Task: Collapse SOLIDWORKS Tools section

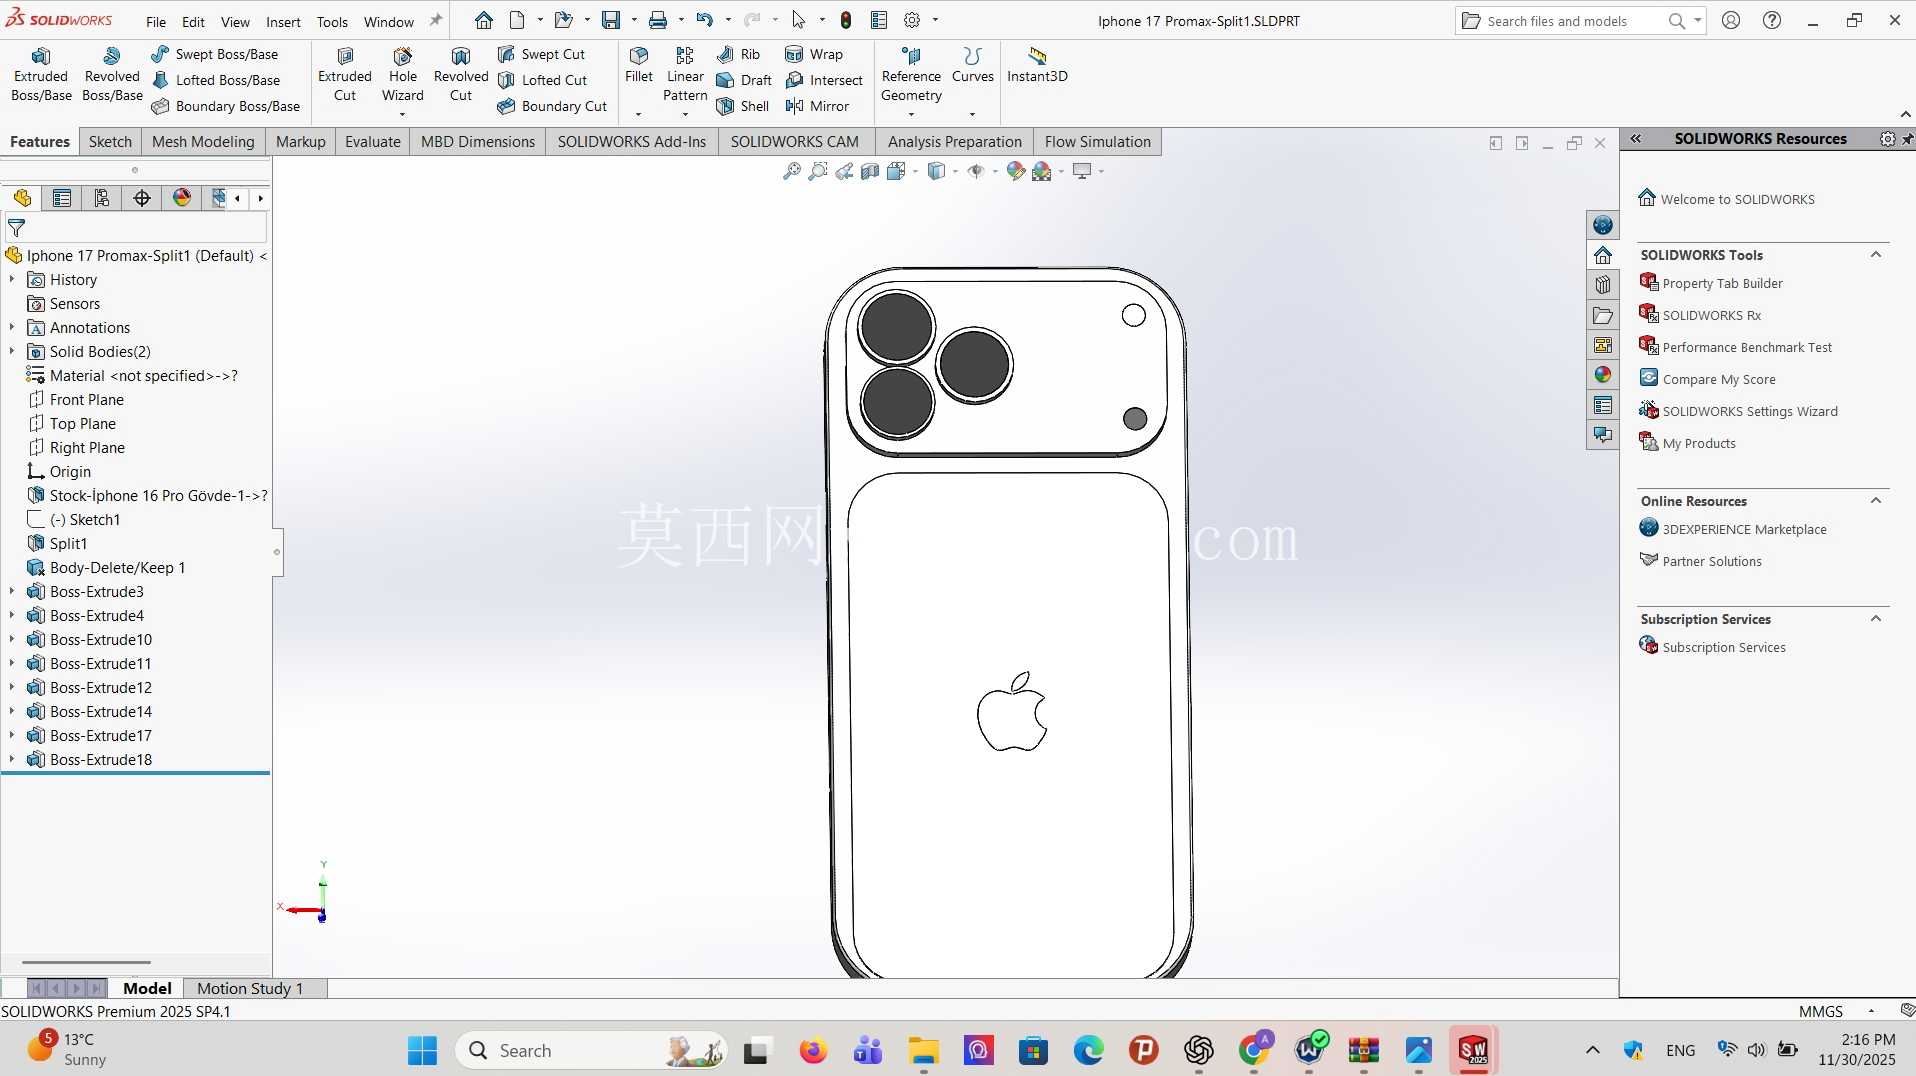Action: pos(1876,255)
